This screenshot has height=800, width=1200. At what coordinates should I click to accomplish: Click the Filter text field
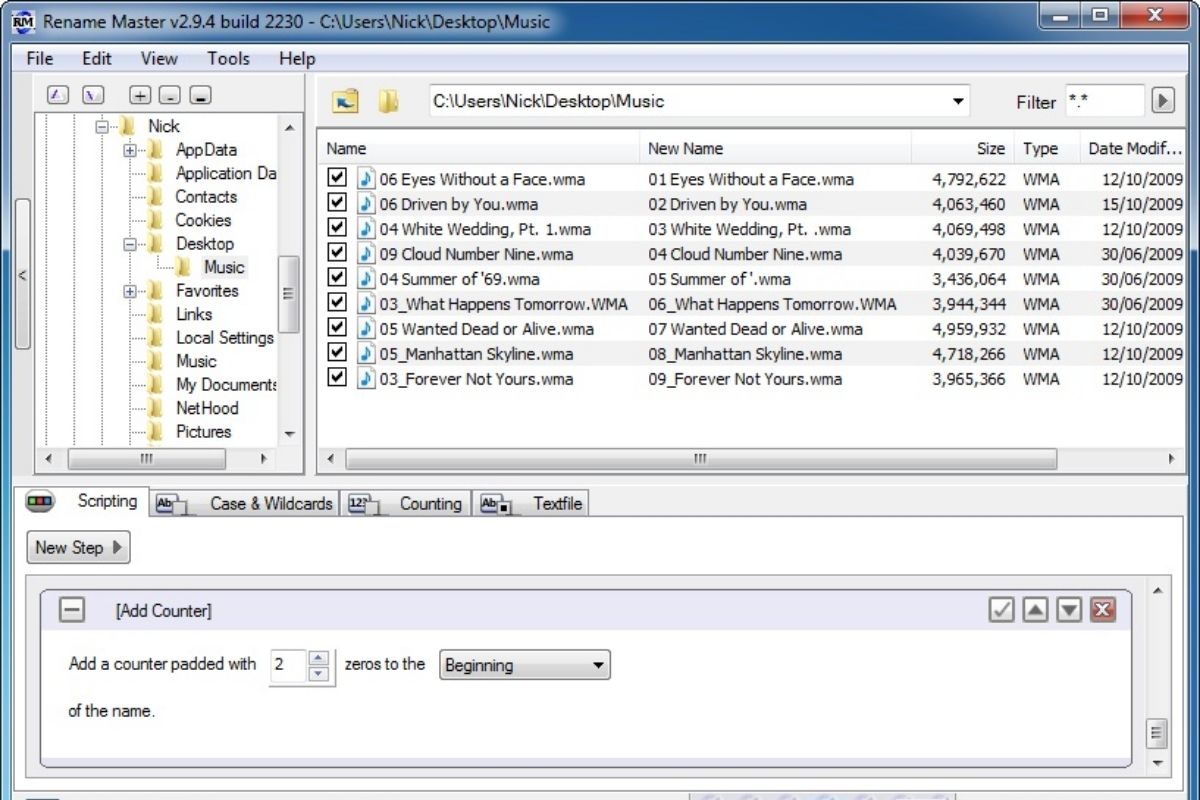[x=1104, y=101]
